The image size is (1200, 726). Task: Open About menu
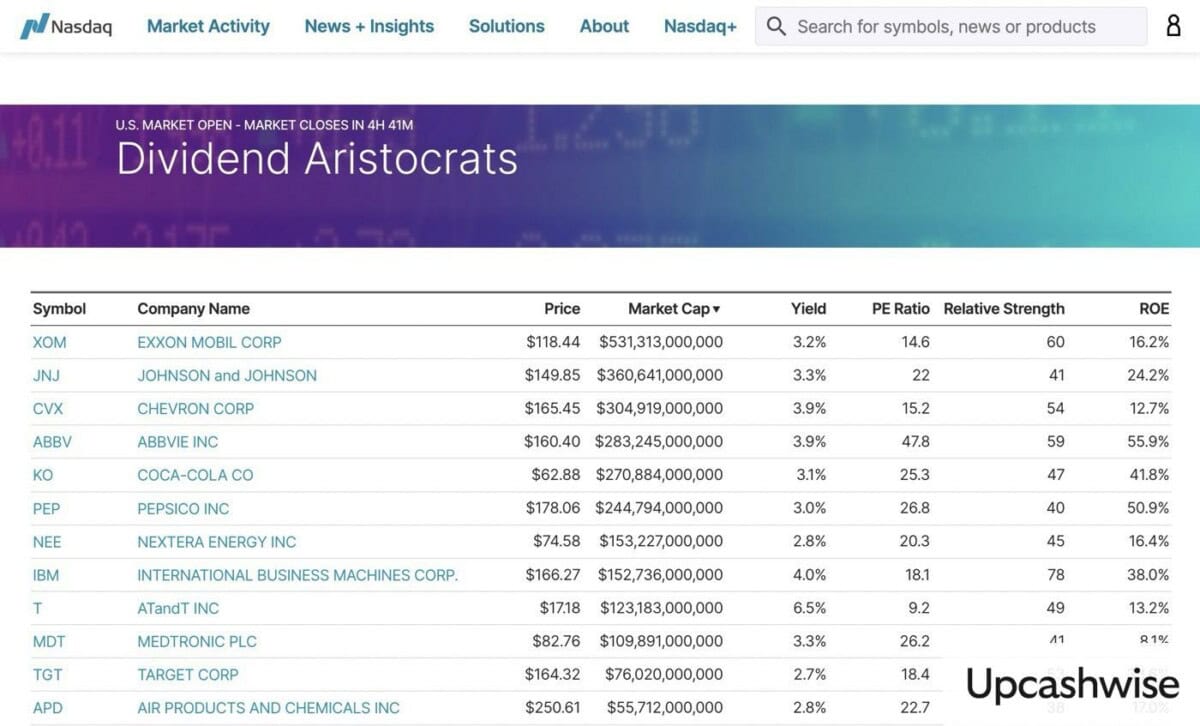605,27
